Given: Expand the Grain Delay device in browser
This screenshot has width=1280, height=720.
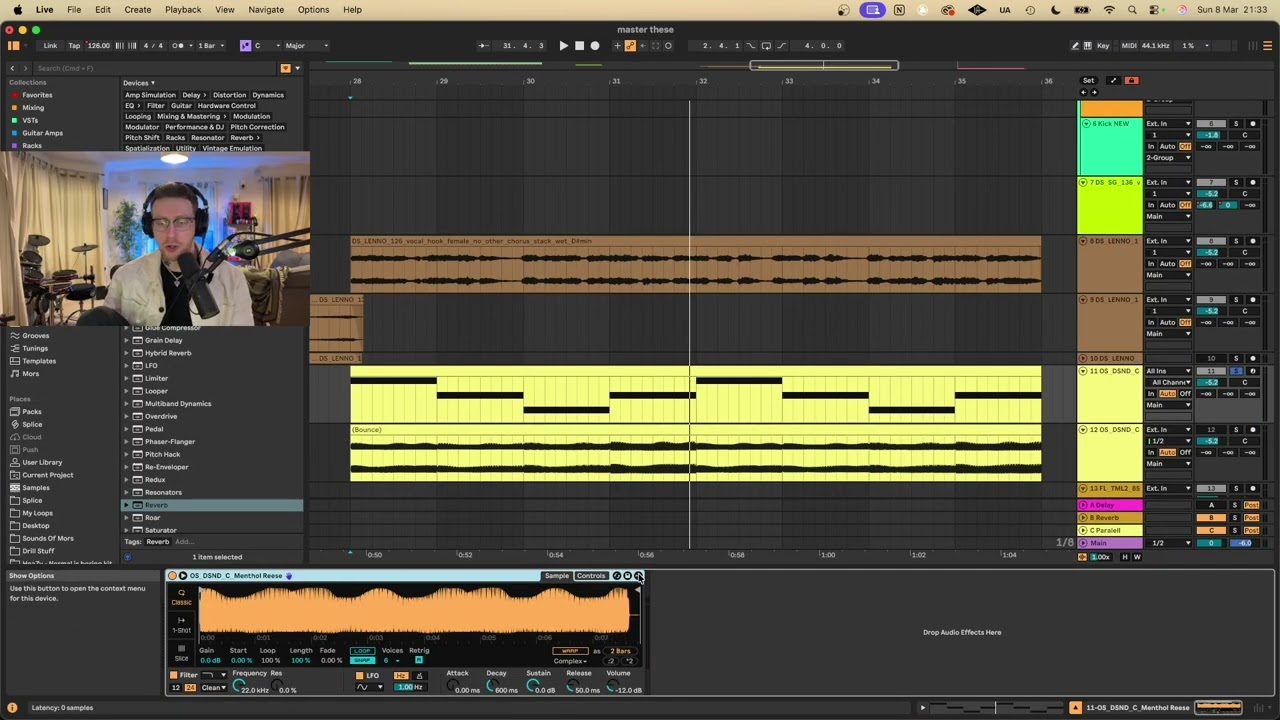Looking at the screenshot, I should [x=127, y=340].
